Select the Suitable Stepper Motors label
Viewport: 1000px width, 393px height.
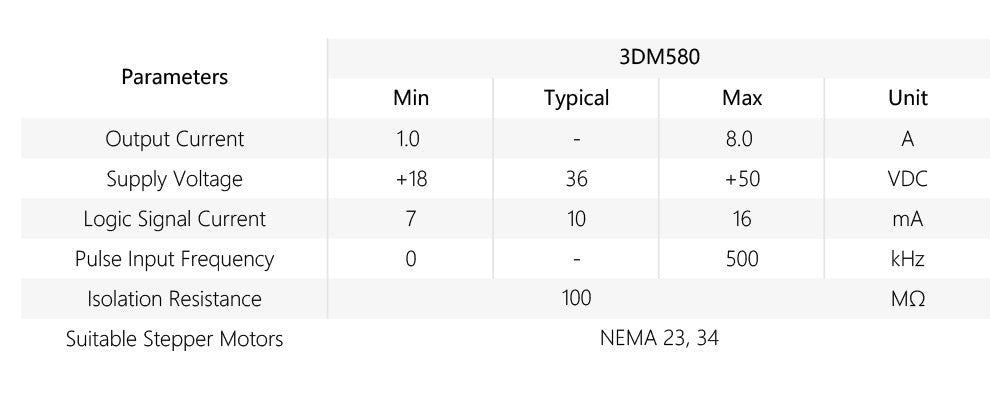[x=174, y=339]
